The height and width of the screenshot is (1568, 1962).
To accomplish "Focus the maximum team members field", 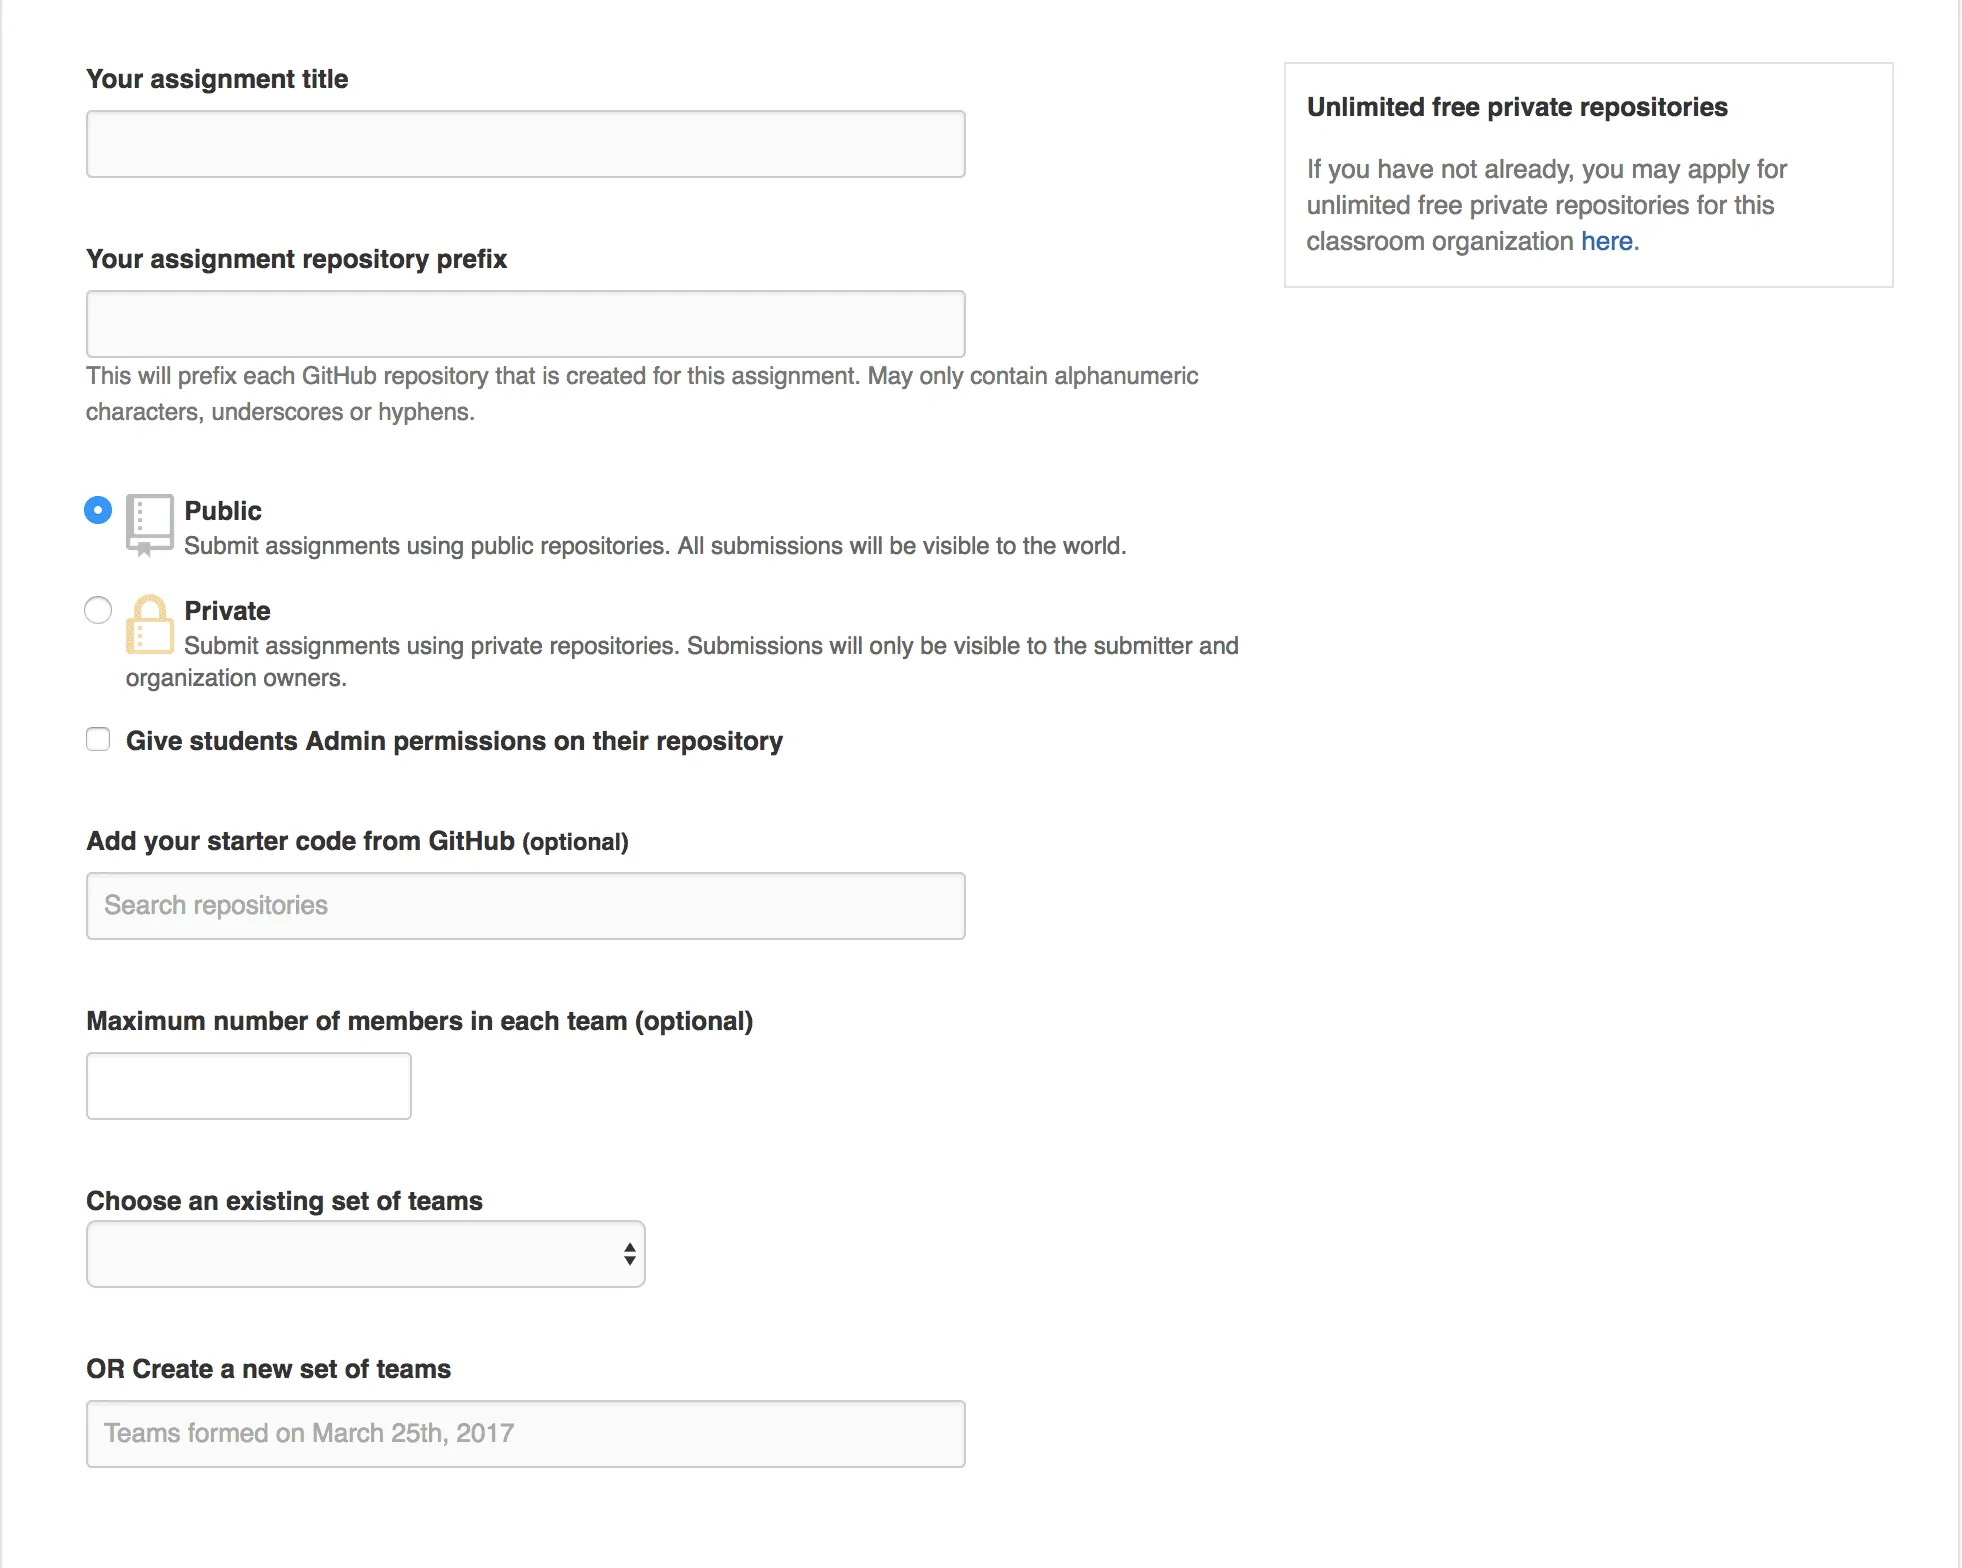I will coord(248,1086).
